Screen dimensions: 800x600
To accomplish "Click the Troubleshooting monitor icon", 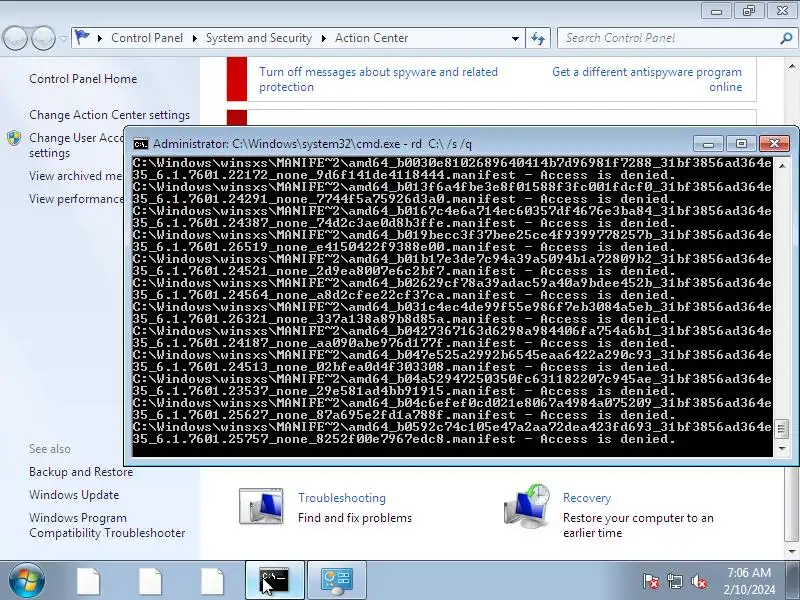I will point(261,507).
